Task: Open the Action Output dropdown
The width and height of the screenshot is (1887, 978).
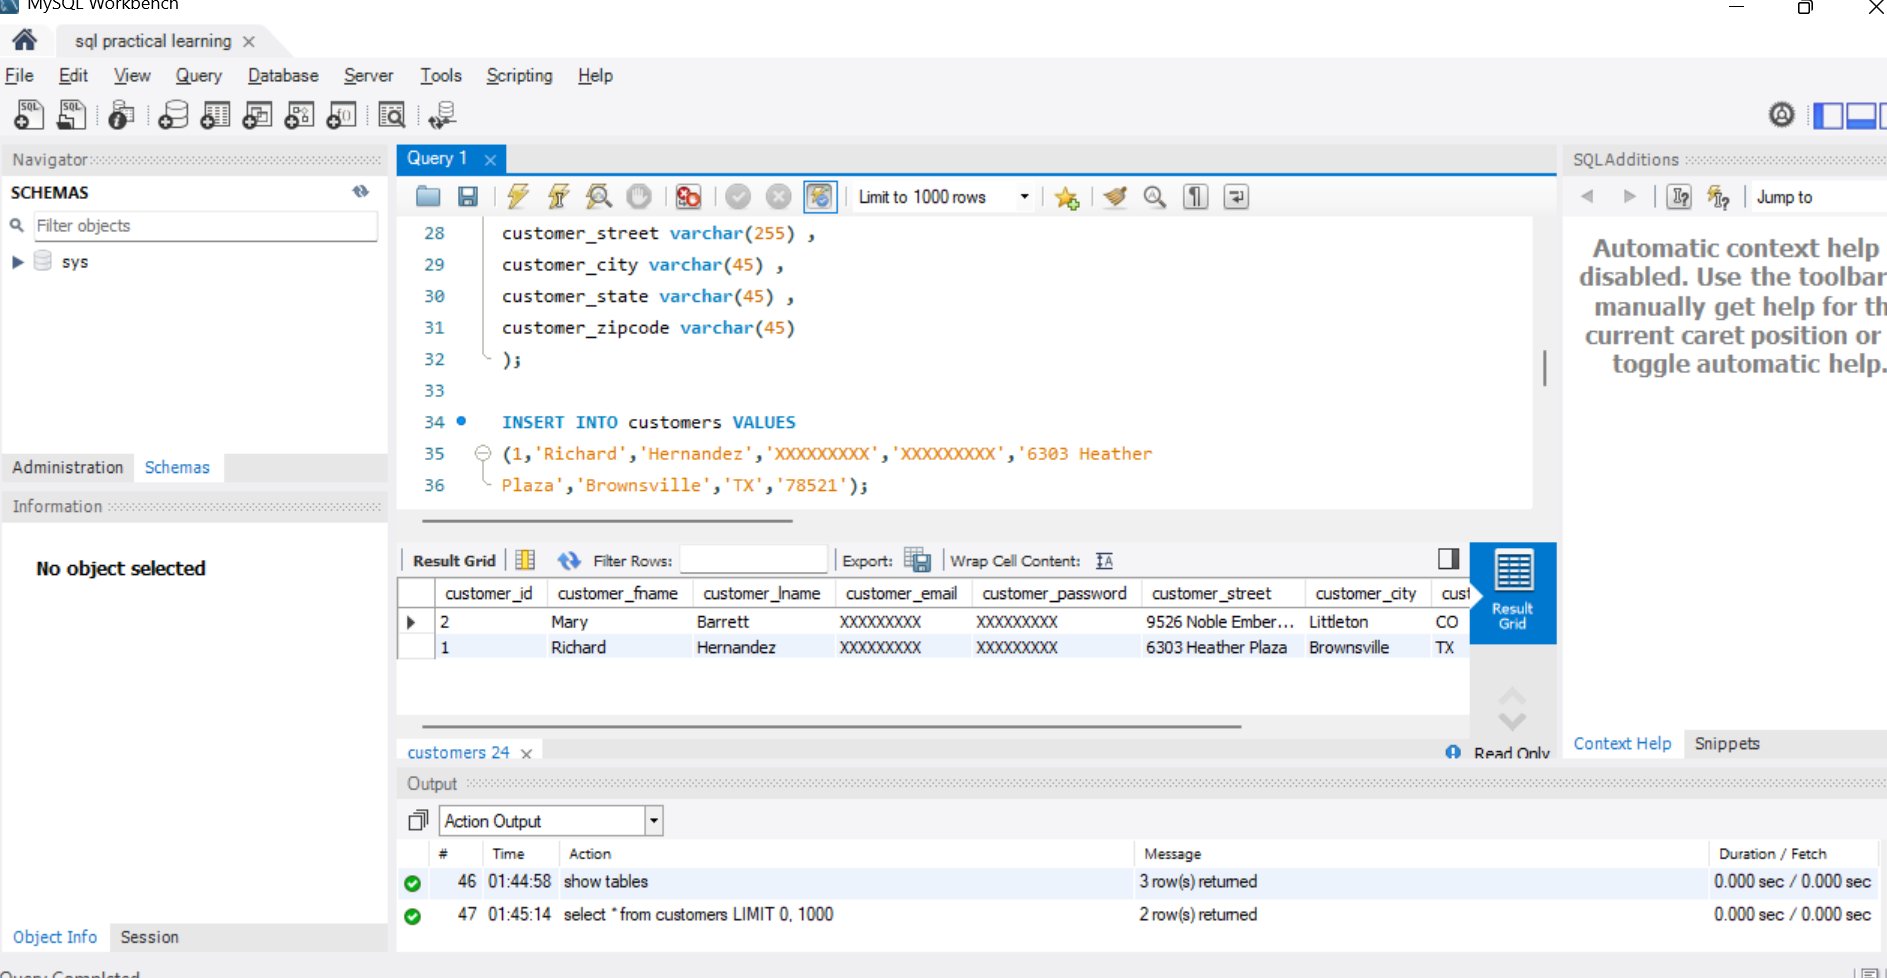Action: coord(653,821)
